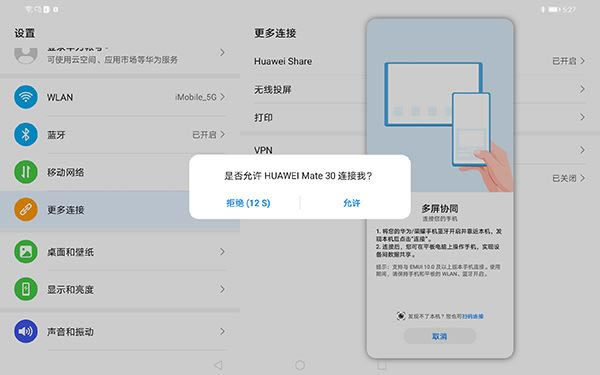Viewport: 600px width, 375px height.
Task: Expand chevron next to 已关闭 status
Action: point(582,178)
